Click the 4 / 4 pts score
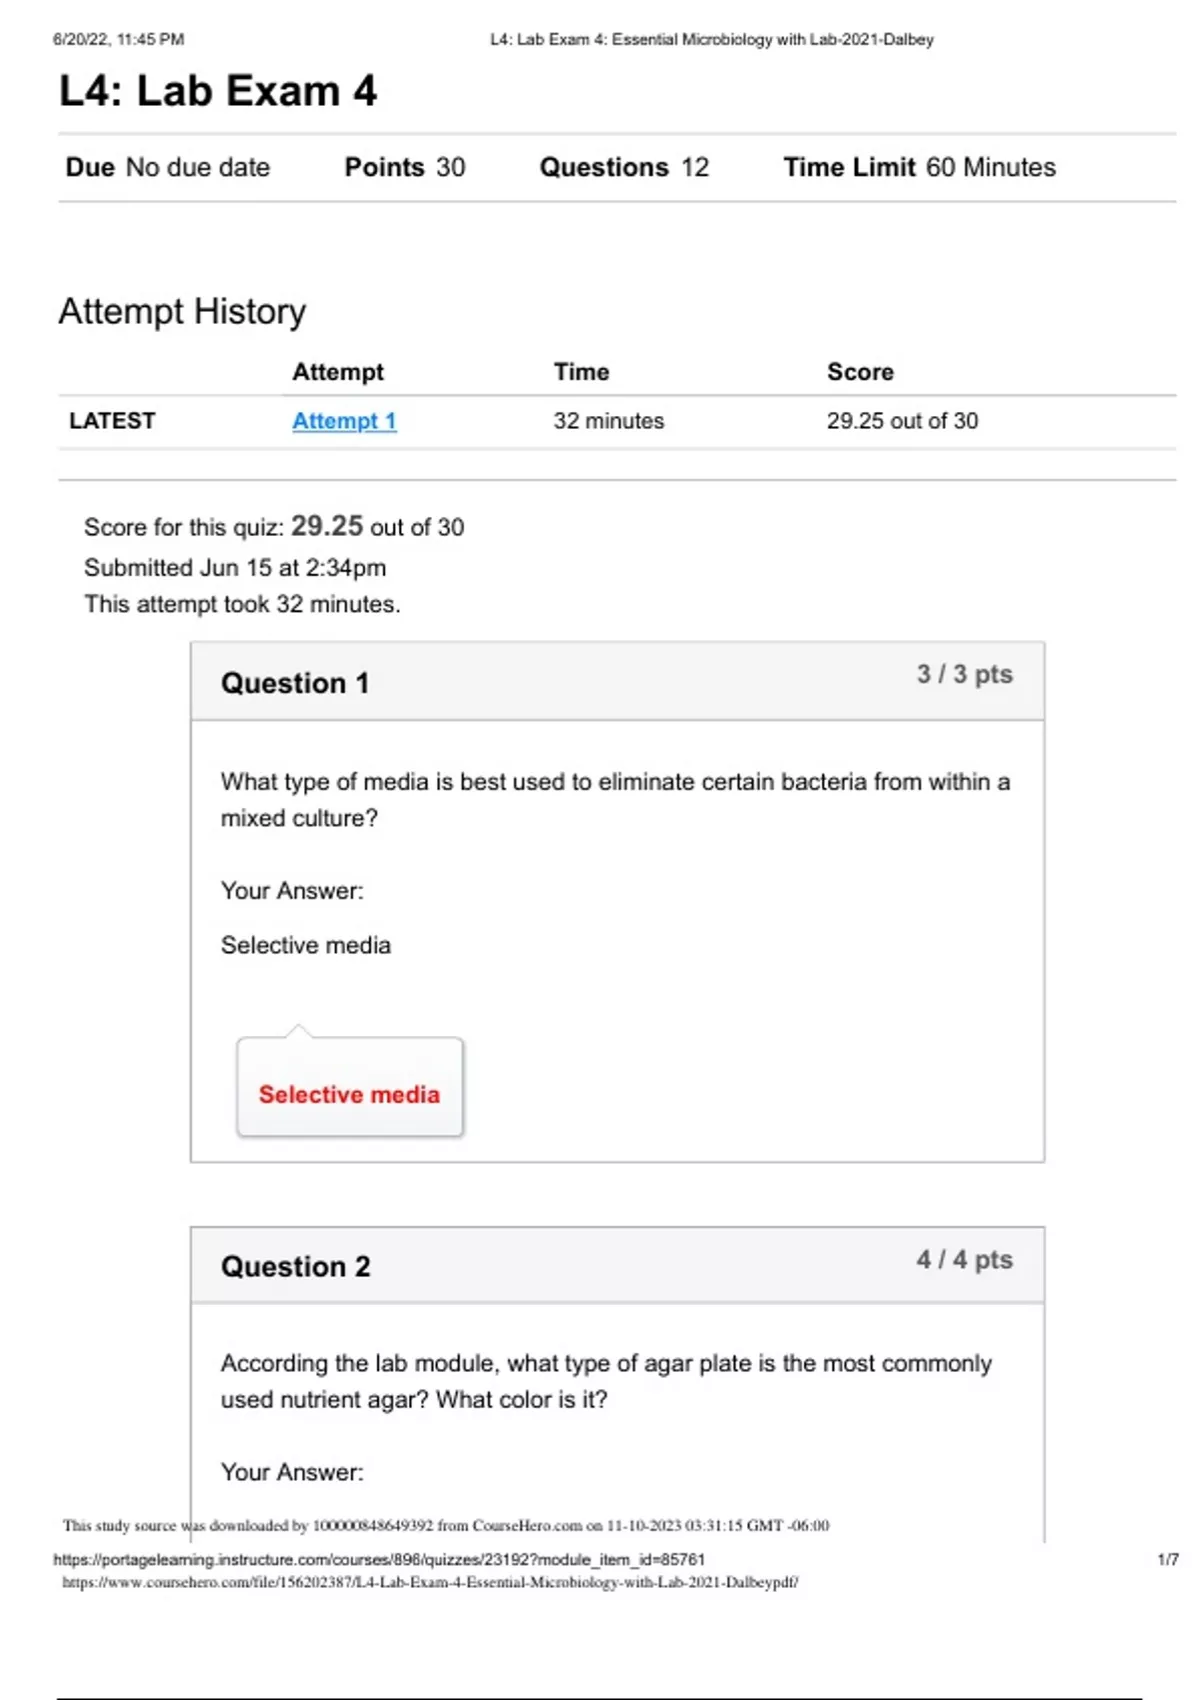The width and height of the screenshot is (1200, 1700). [964, 1259]
